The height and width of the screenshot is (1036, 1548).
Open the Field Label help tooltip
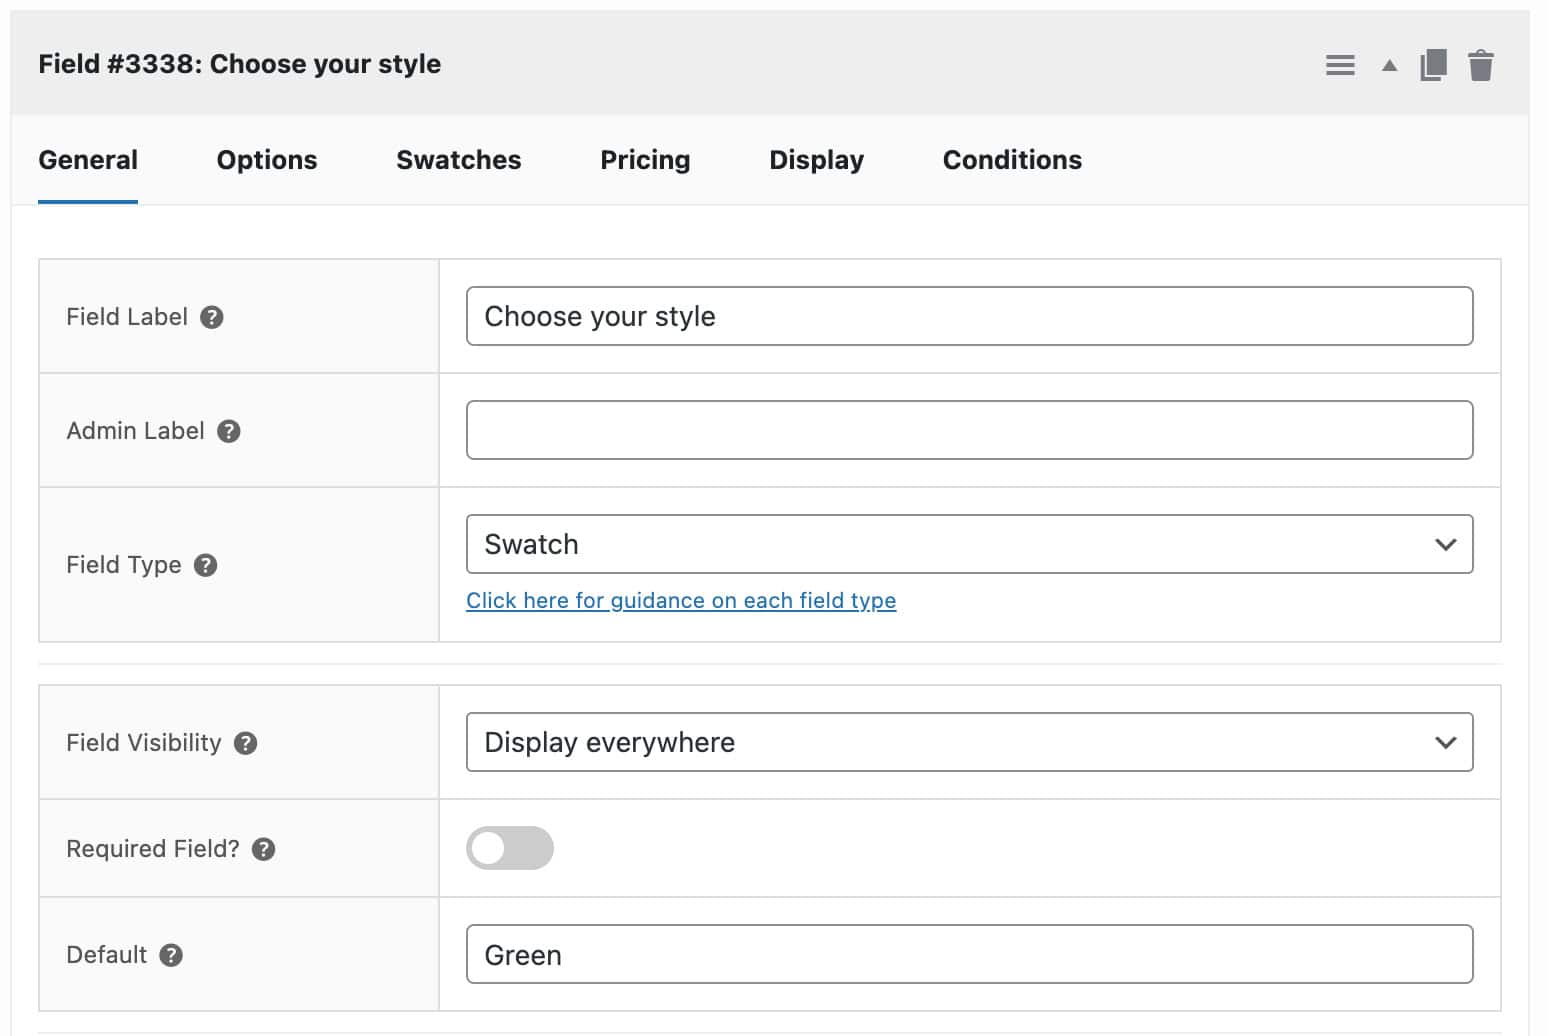click(x=211, y=317)
